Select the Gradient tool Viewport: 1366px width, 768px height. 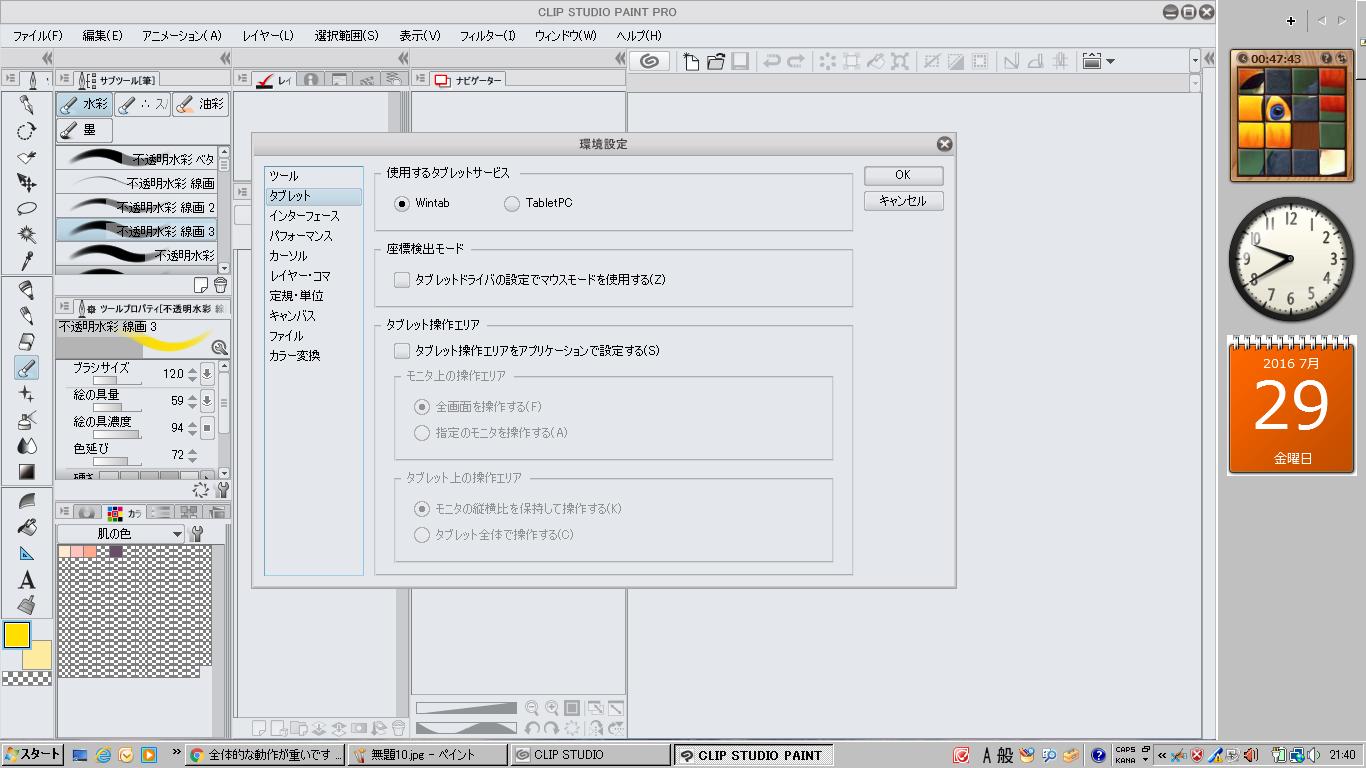27,472
